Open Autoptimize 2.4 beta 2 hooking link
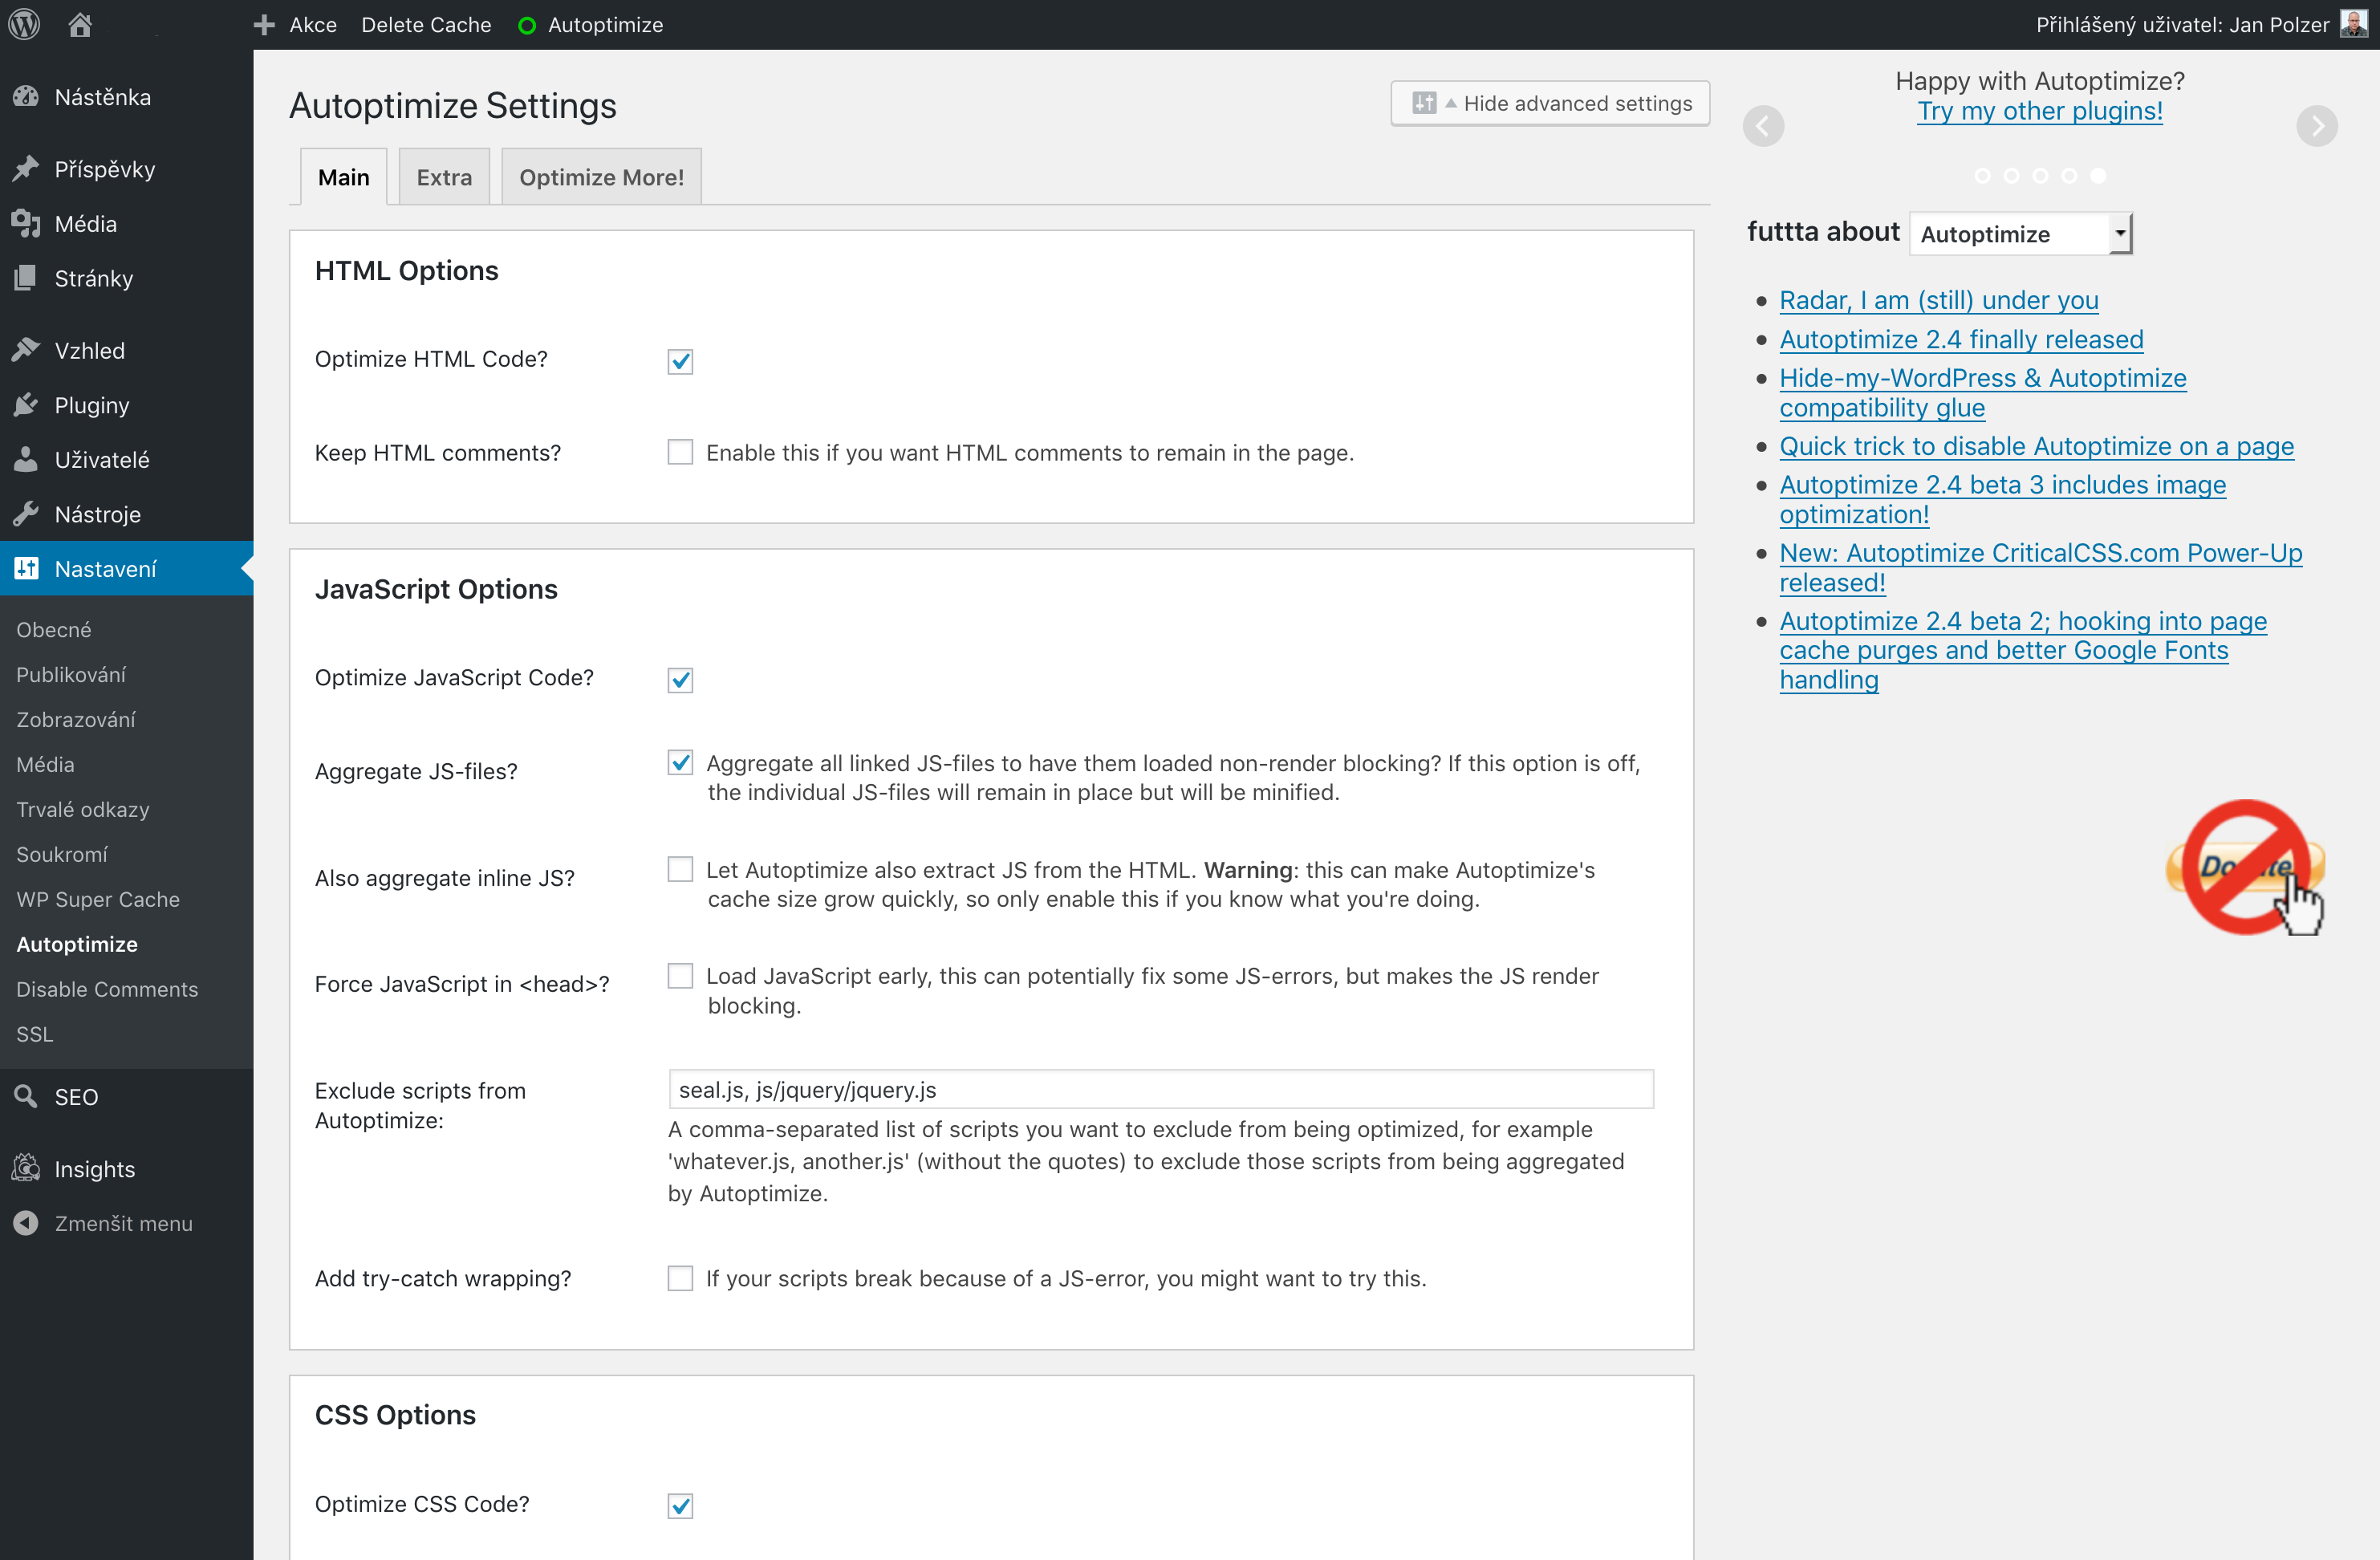The height and width of the screenshot is (1560, 2380). click(2022, 650)
